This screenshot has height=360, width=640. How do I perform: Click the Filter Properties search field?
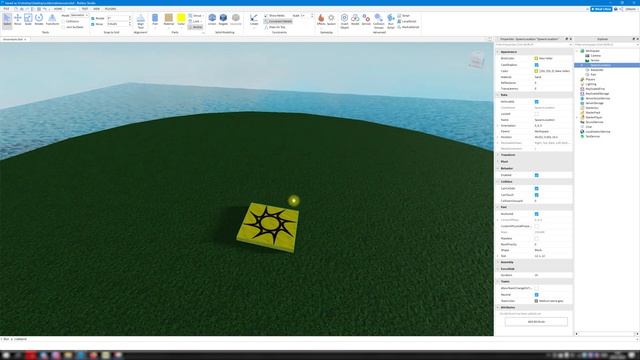click(x=533, y=44)
